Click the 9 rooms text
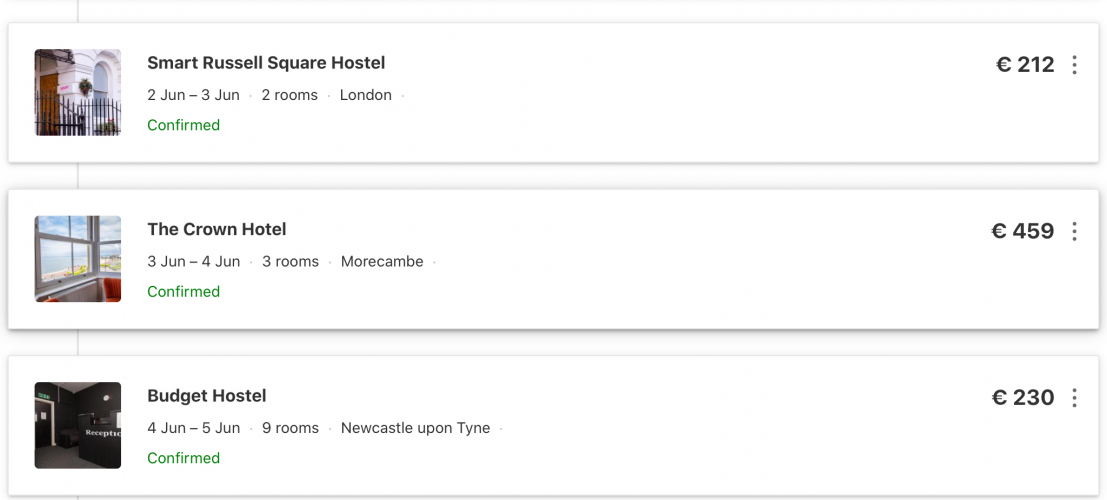1107x500 pixels. tap(290, 428)
